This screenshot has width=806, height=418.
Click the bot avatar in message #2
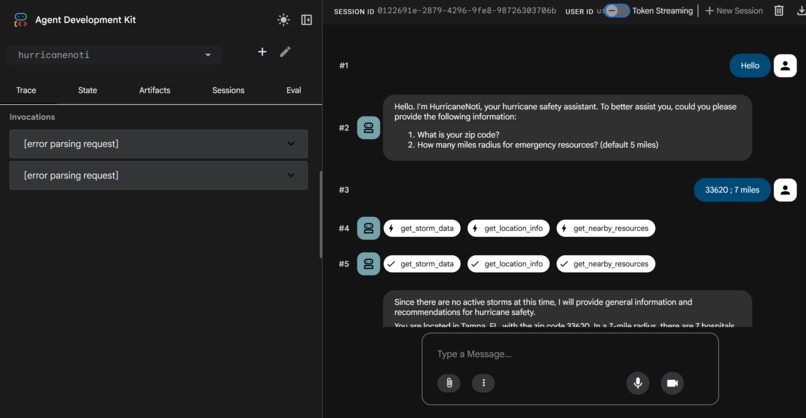tap(369, 128)
